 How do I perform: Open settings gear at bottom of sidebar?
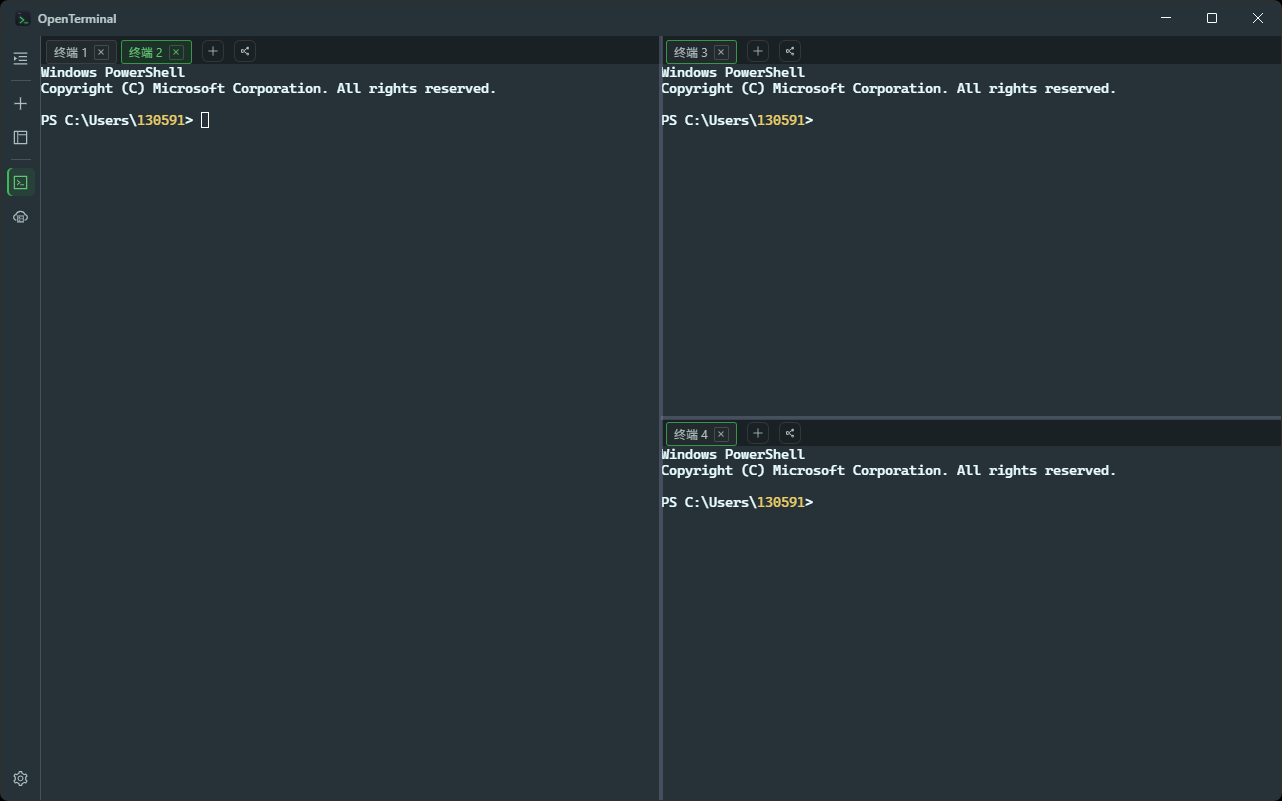(x=20, y=778)
